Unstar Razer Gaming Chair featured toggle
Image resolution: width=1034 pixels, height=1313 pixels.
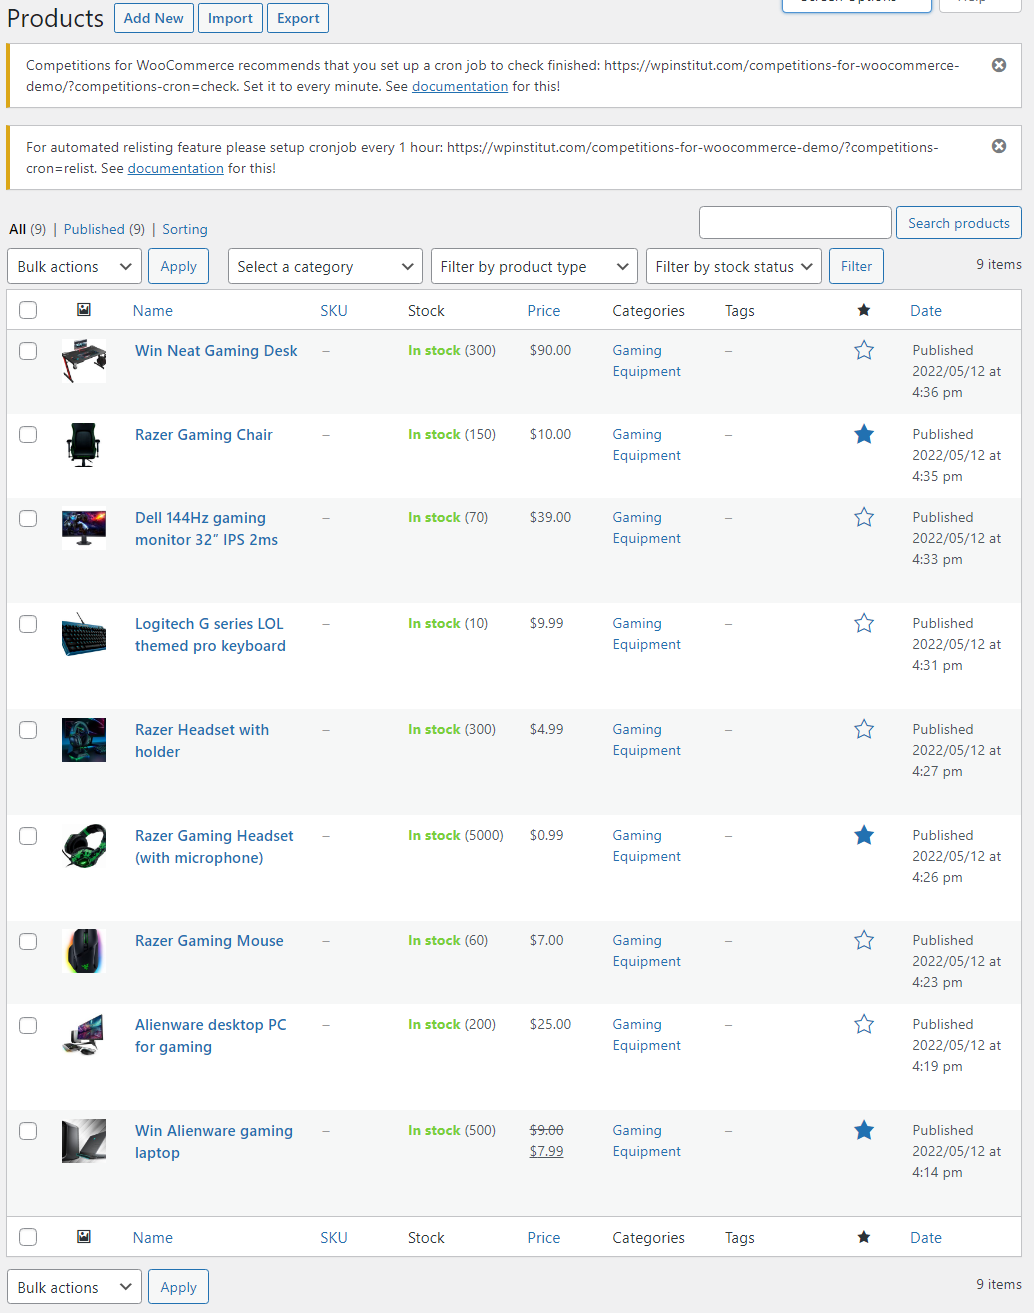tap(863, 434)
